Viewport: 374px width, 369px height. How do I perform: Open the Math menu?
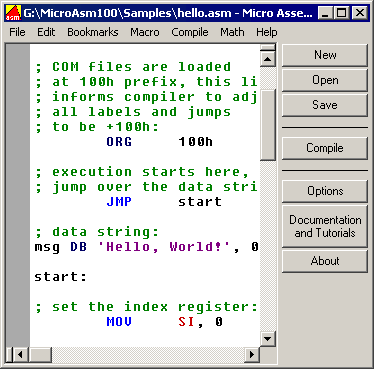232,32
